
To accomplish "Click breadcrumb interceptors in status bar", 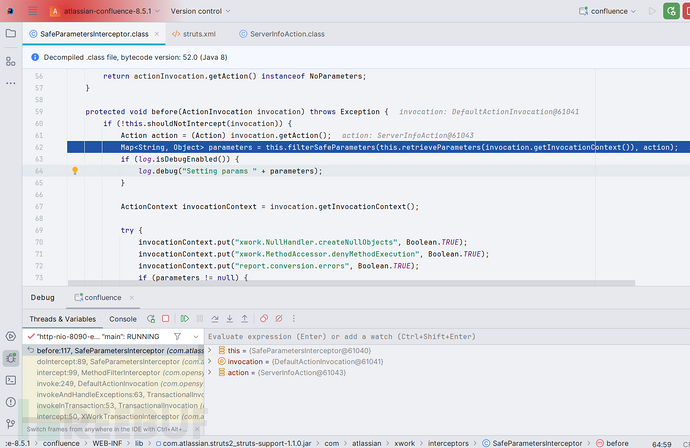I will click(448, 443).
